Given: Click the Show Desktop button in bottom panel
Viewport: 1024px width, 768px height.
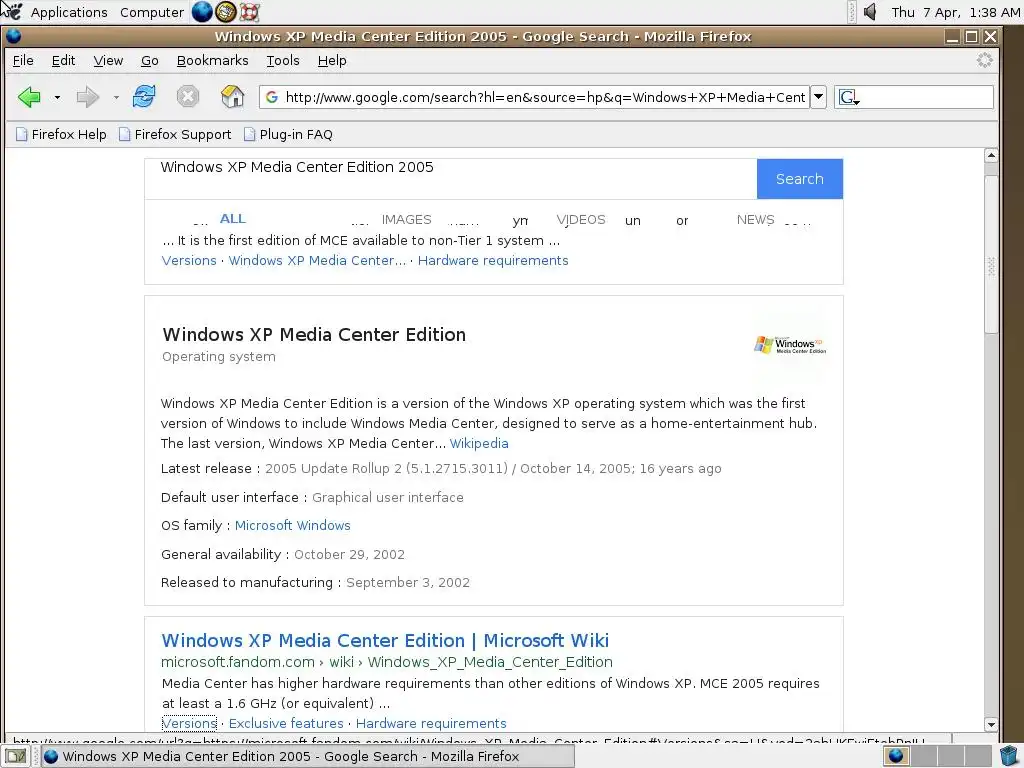Looking at the screenshot, I should [x=16, y=756].
